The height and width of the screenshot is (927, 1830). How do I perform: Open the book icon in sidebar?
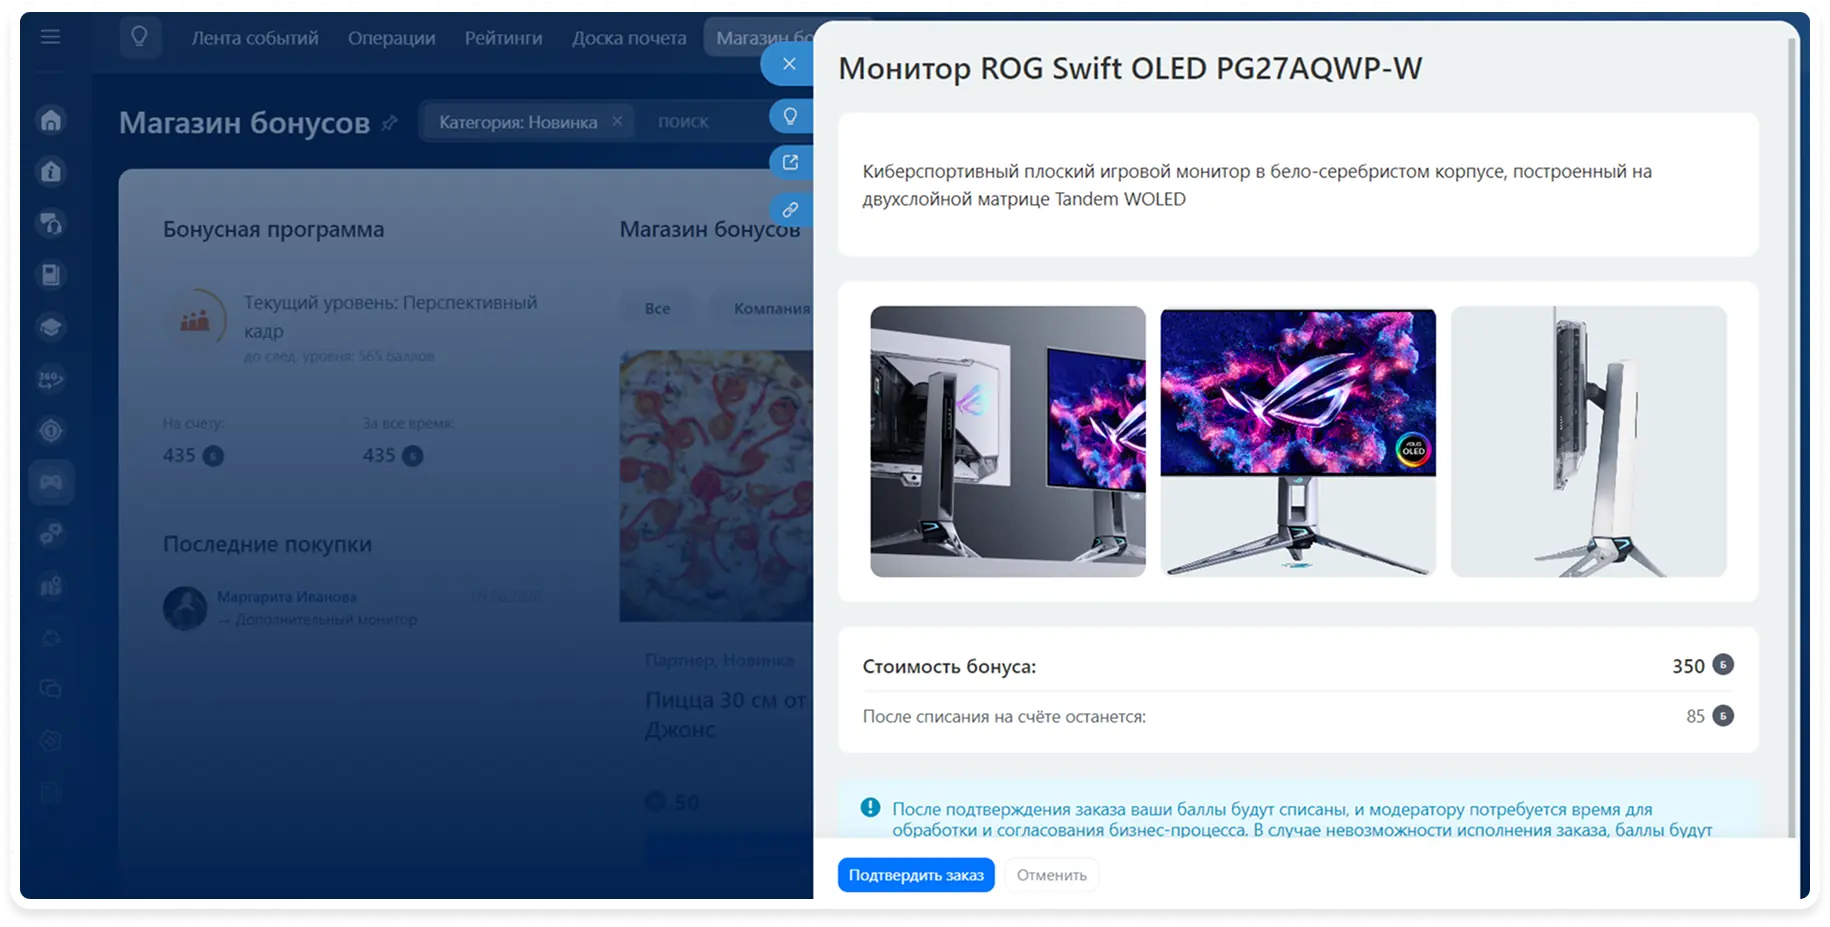tap(51, 275)
